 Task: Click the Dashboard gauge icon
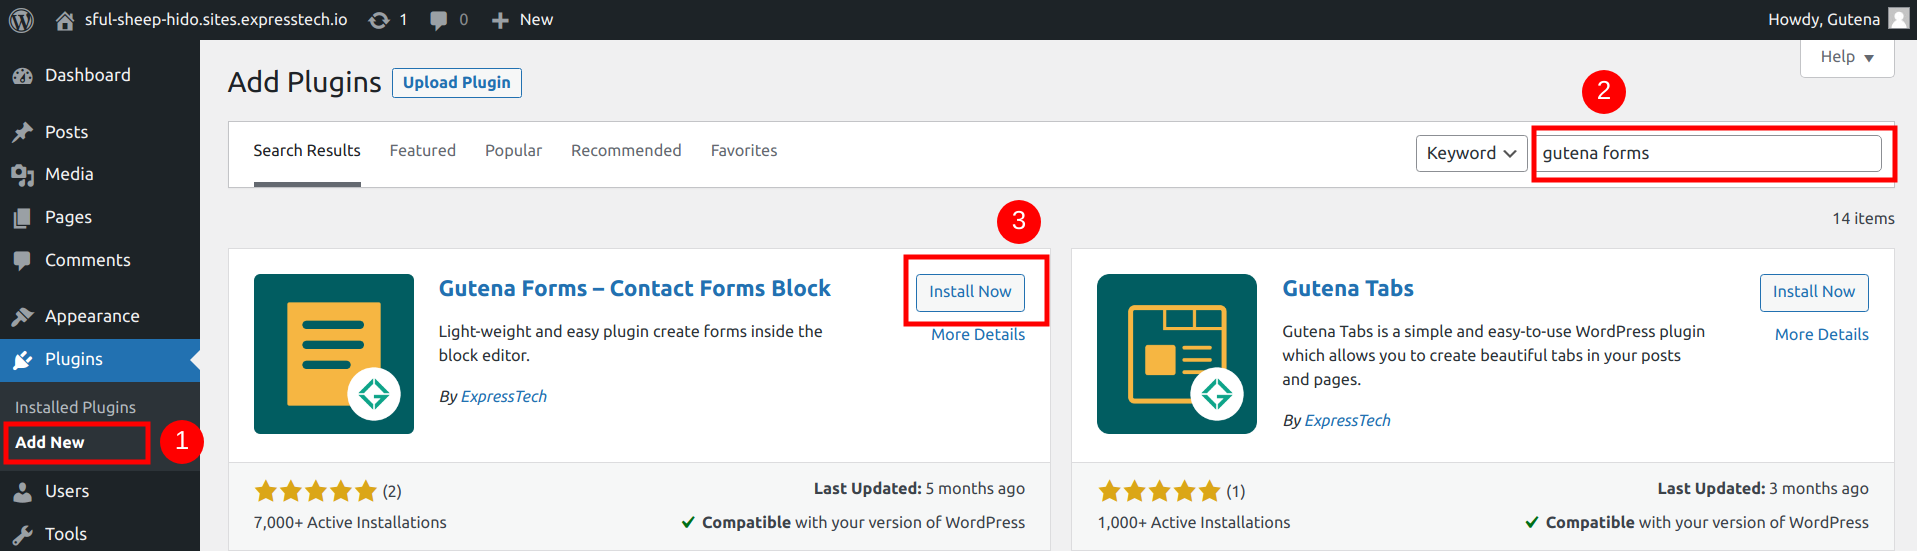[x=22, y=76]
